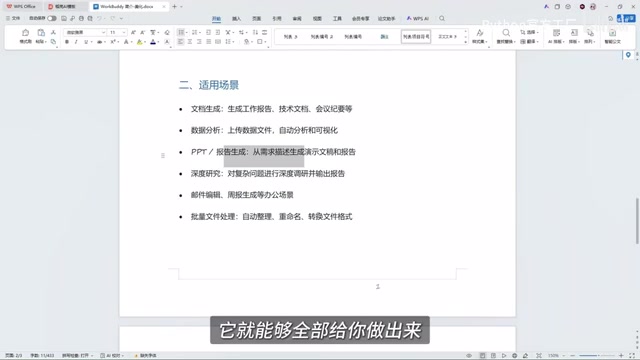Select the highlighted list bullet style in gallery

[x=416, y=37]
